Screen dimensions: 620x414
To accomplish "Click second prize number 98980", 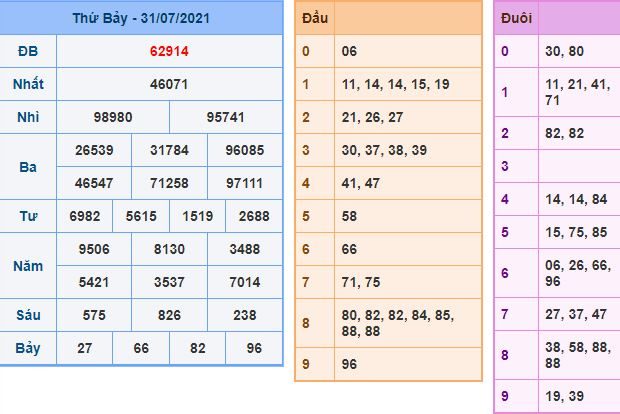I will pyautogui.click(x=113, y=117).
